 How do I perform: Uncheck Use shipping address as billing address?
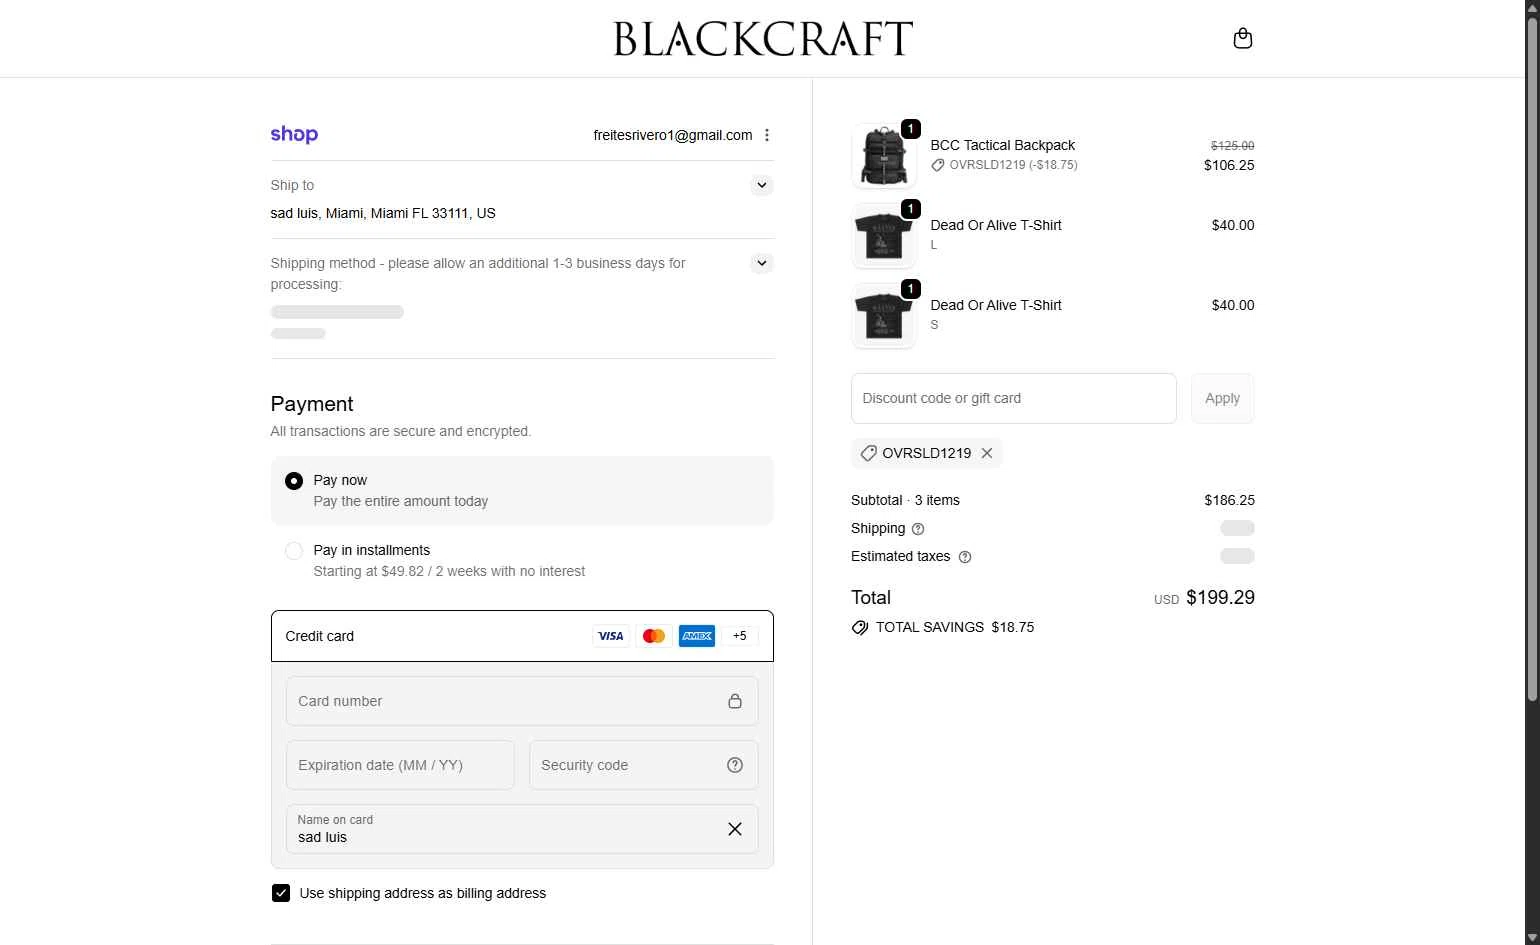[281, 893]
